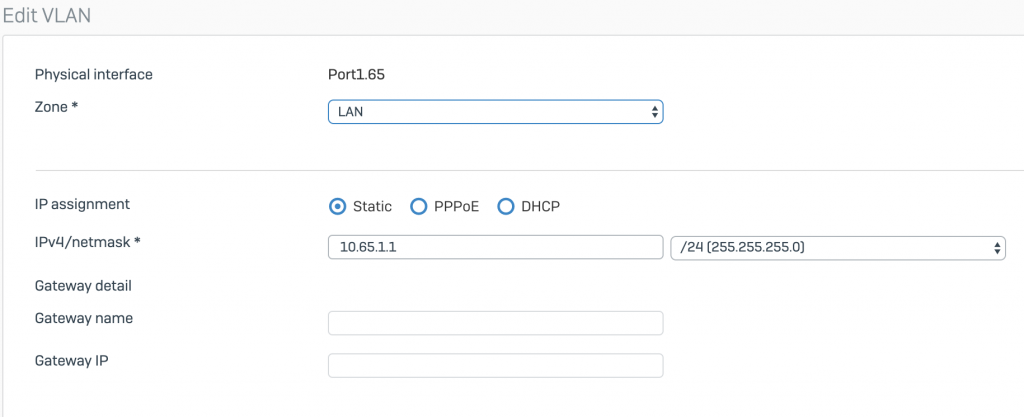Focus the Gateway name input field
This screenshot has height=417, width=1024.
[495, 323]
